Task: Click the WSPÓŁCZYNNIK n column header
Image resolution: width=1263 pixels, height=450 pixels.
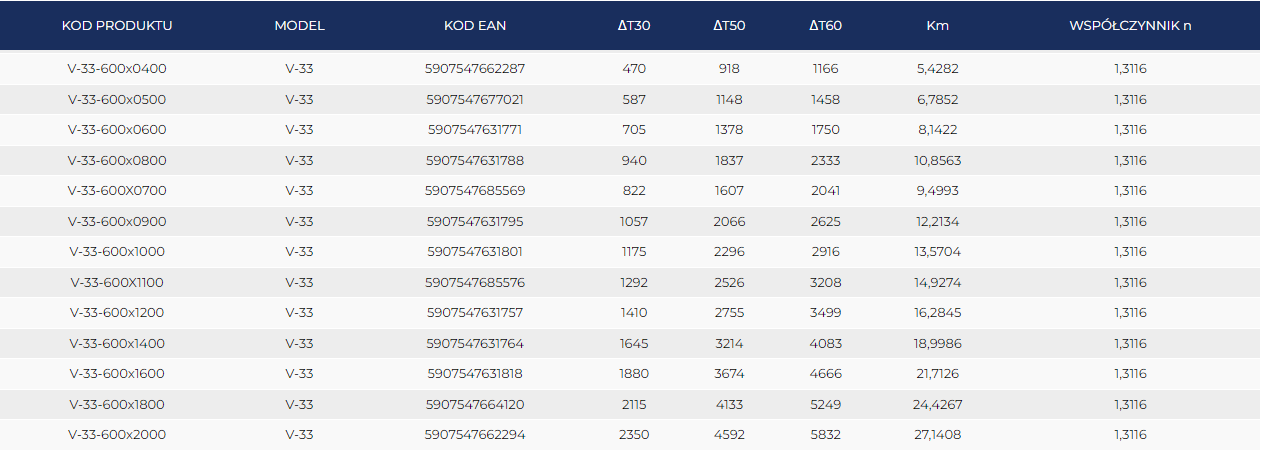Action: 1130,25
